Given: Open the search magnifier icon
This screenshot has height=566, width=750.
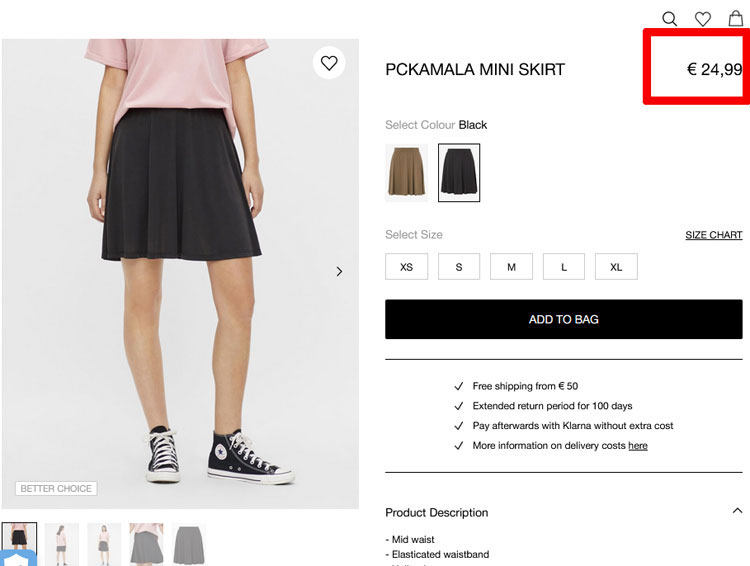Looking at the screenshot, I should (670, 18).
